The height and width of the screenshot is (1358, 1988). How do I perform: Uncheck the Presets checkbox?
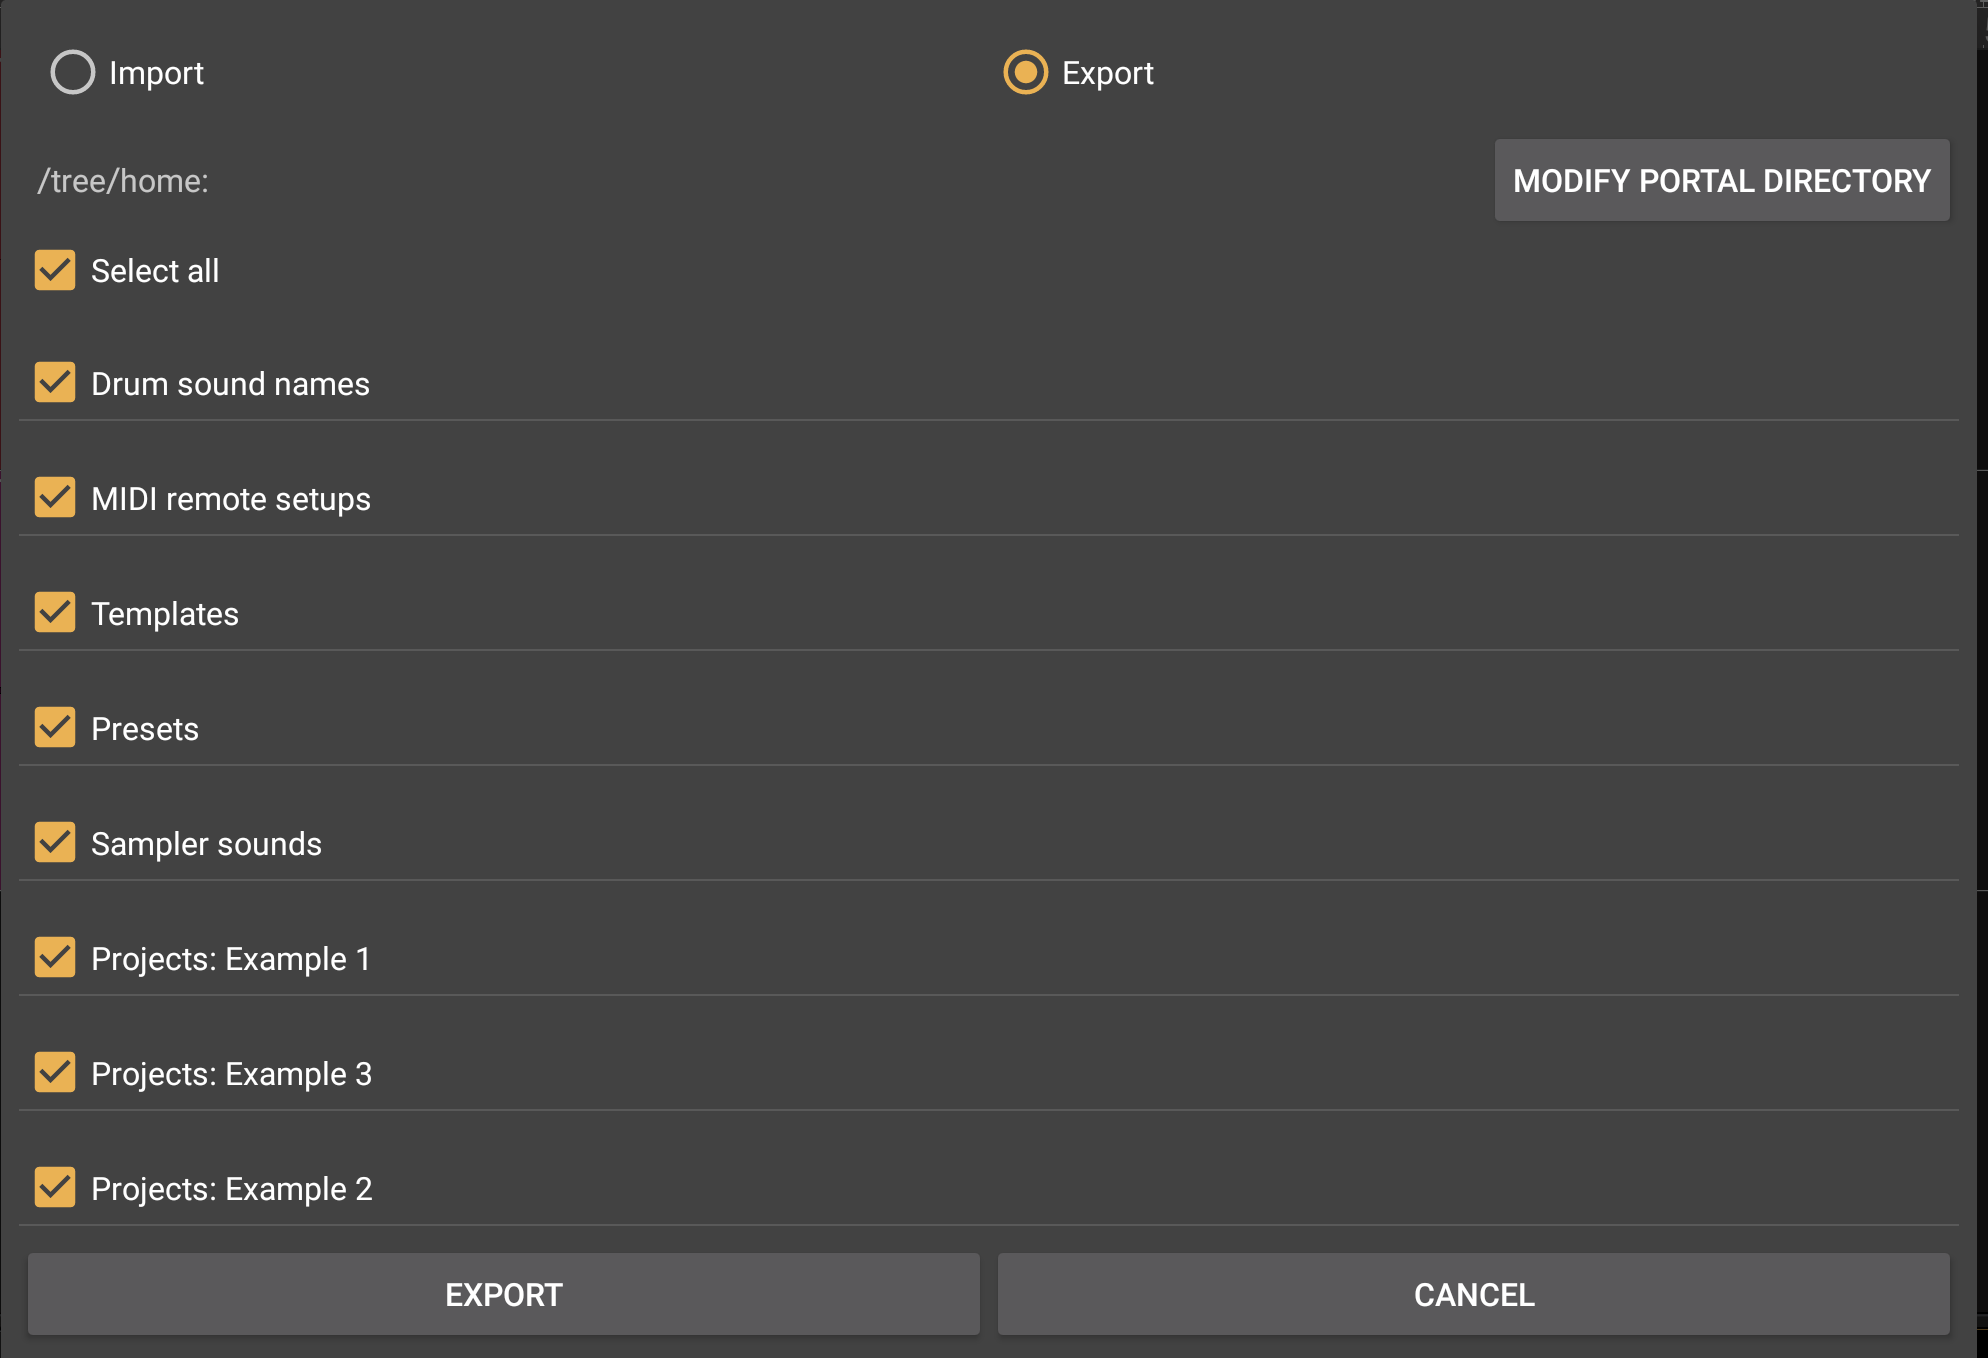point(55,728)
